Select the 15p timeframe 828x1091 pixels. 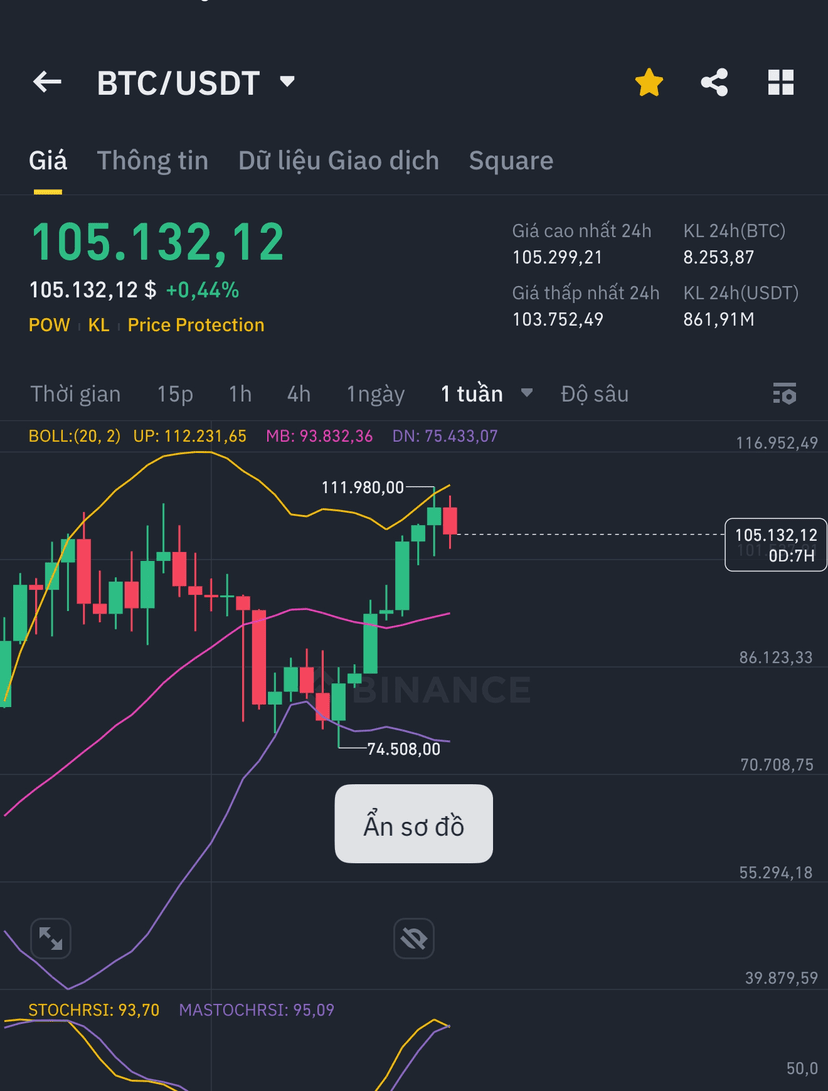point(175,394)
